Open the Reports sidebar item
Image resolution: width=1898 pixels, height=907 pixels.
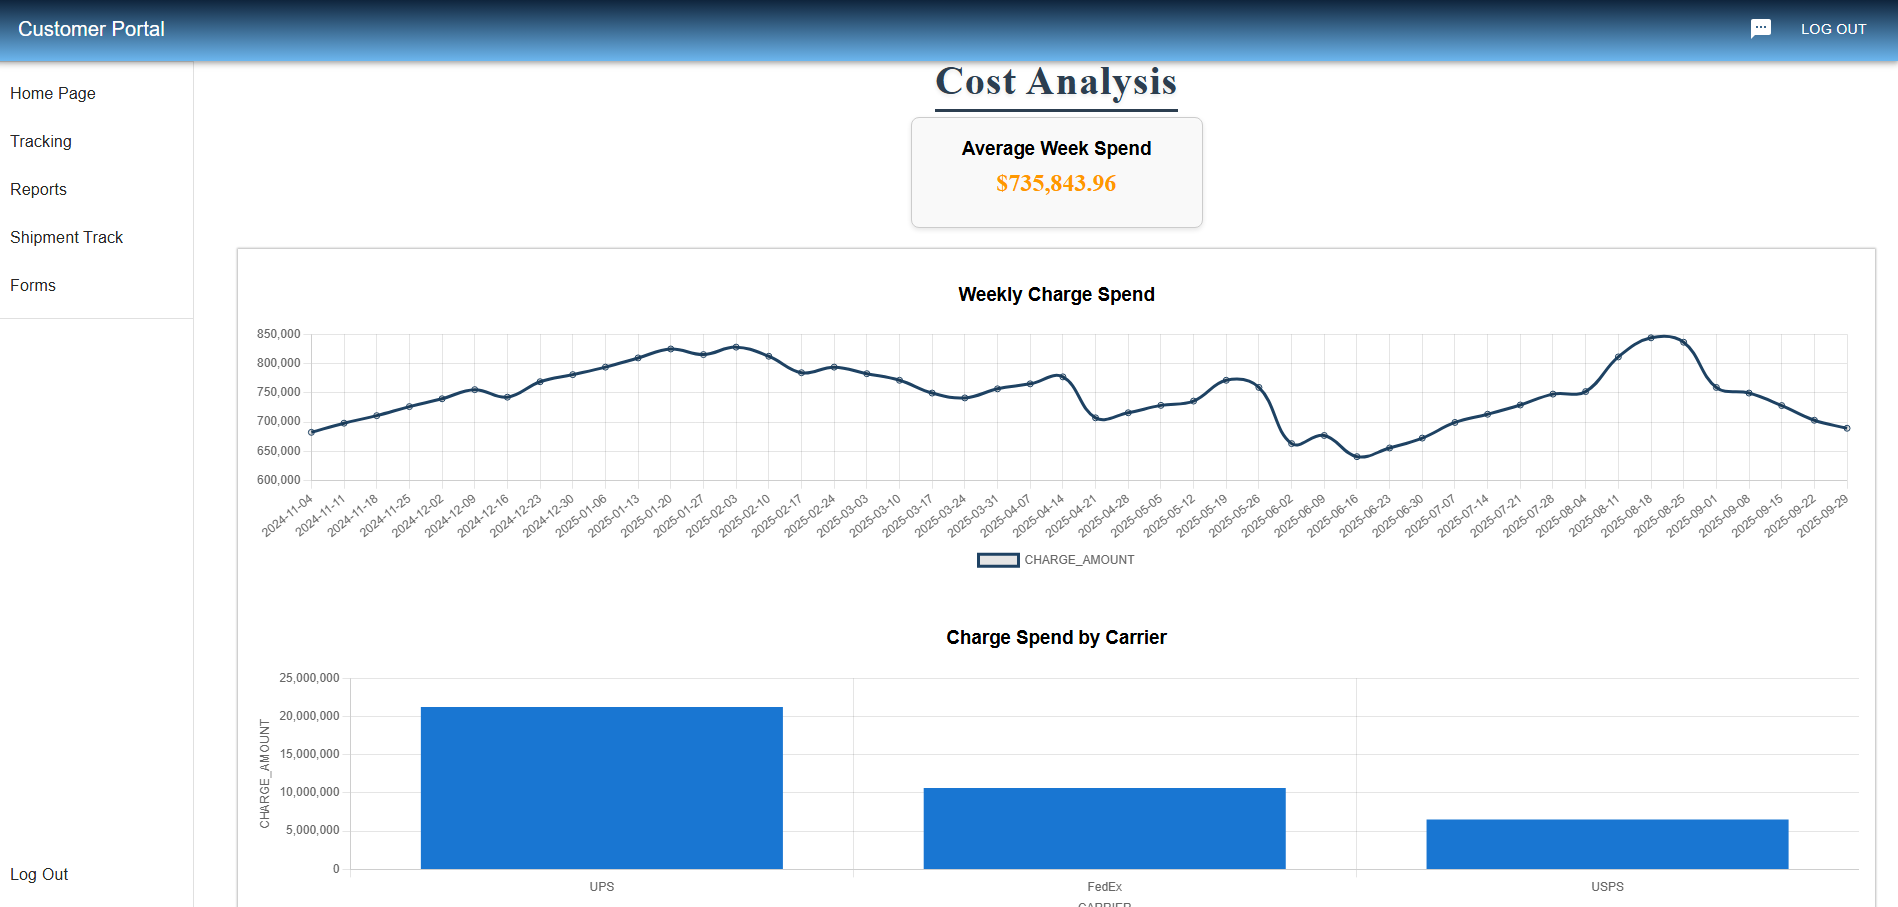[39, 189]
